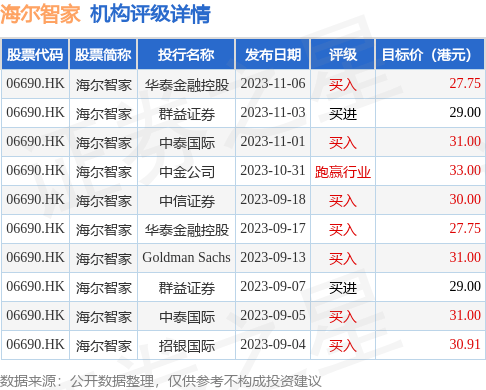Image resolution: width=486 pixels, height=390 pixels.
Task: Select the 中金公司 bank name cell
Action: (186, 171)
